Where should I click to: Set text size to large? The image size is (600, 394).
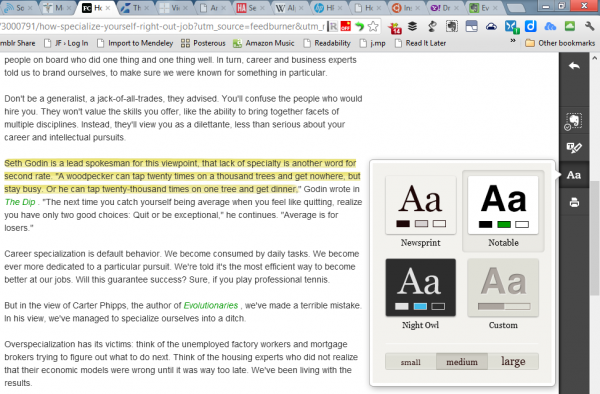(513, 361)
